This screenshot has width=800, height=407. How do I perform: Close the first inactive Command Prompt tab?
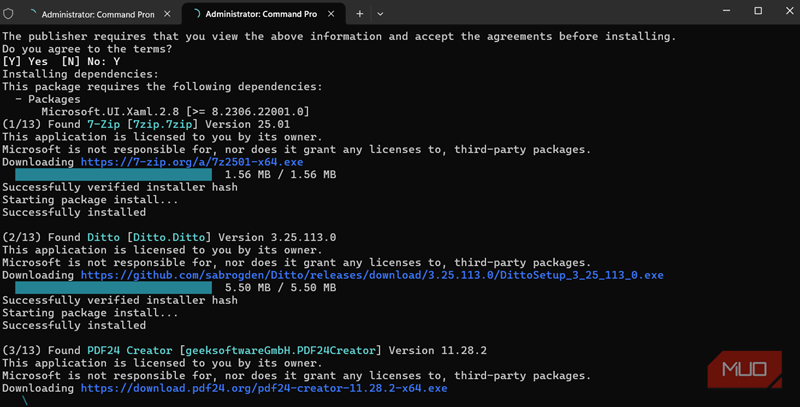pyautogui.click(x=170, y=14)
